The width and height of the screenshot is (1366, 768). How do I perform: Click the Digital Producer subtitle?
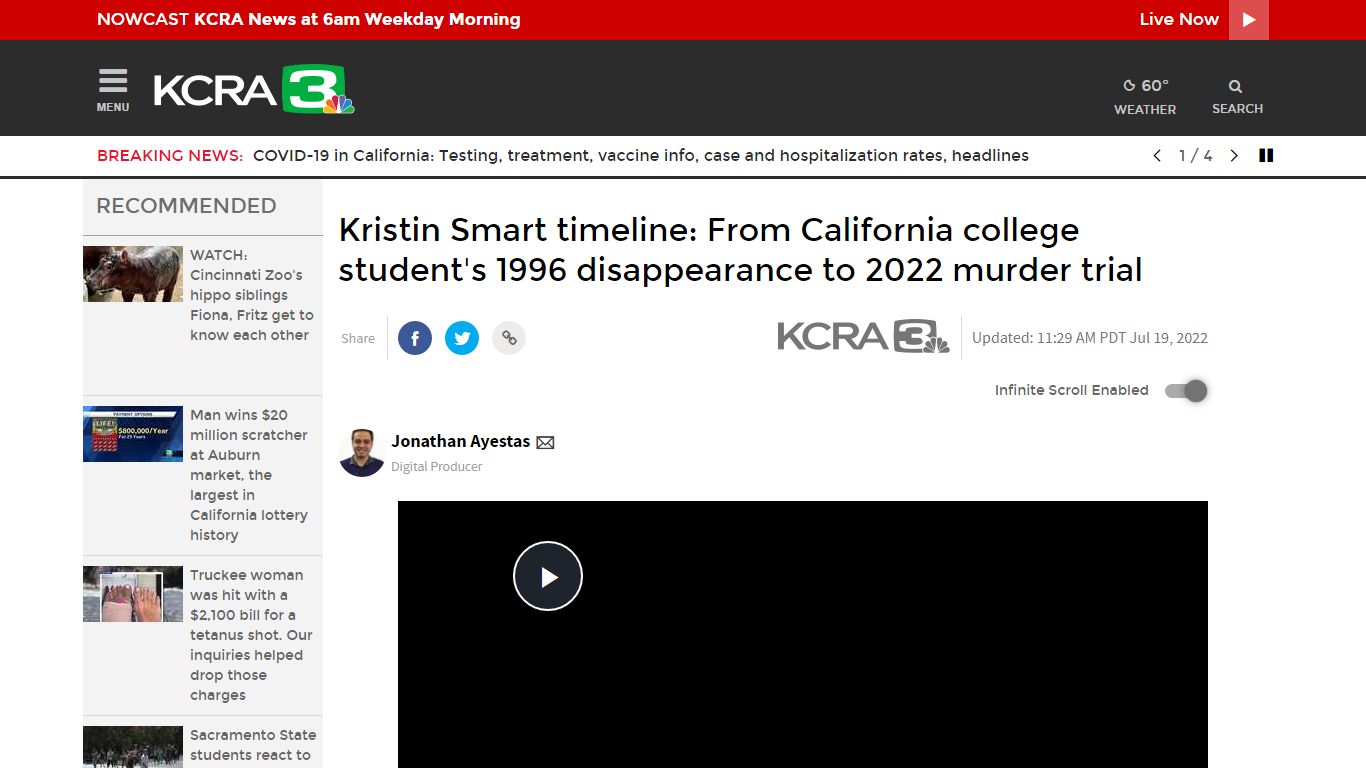point(437,467)
